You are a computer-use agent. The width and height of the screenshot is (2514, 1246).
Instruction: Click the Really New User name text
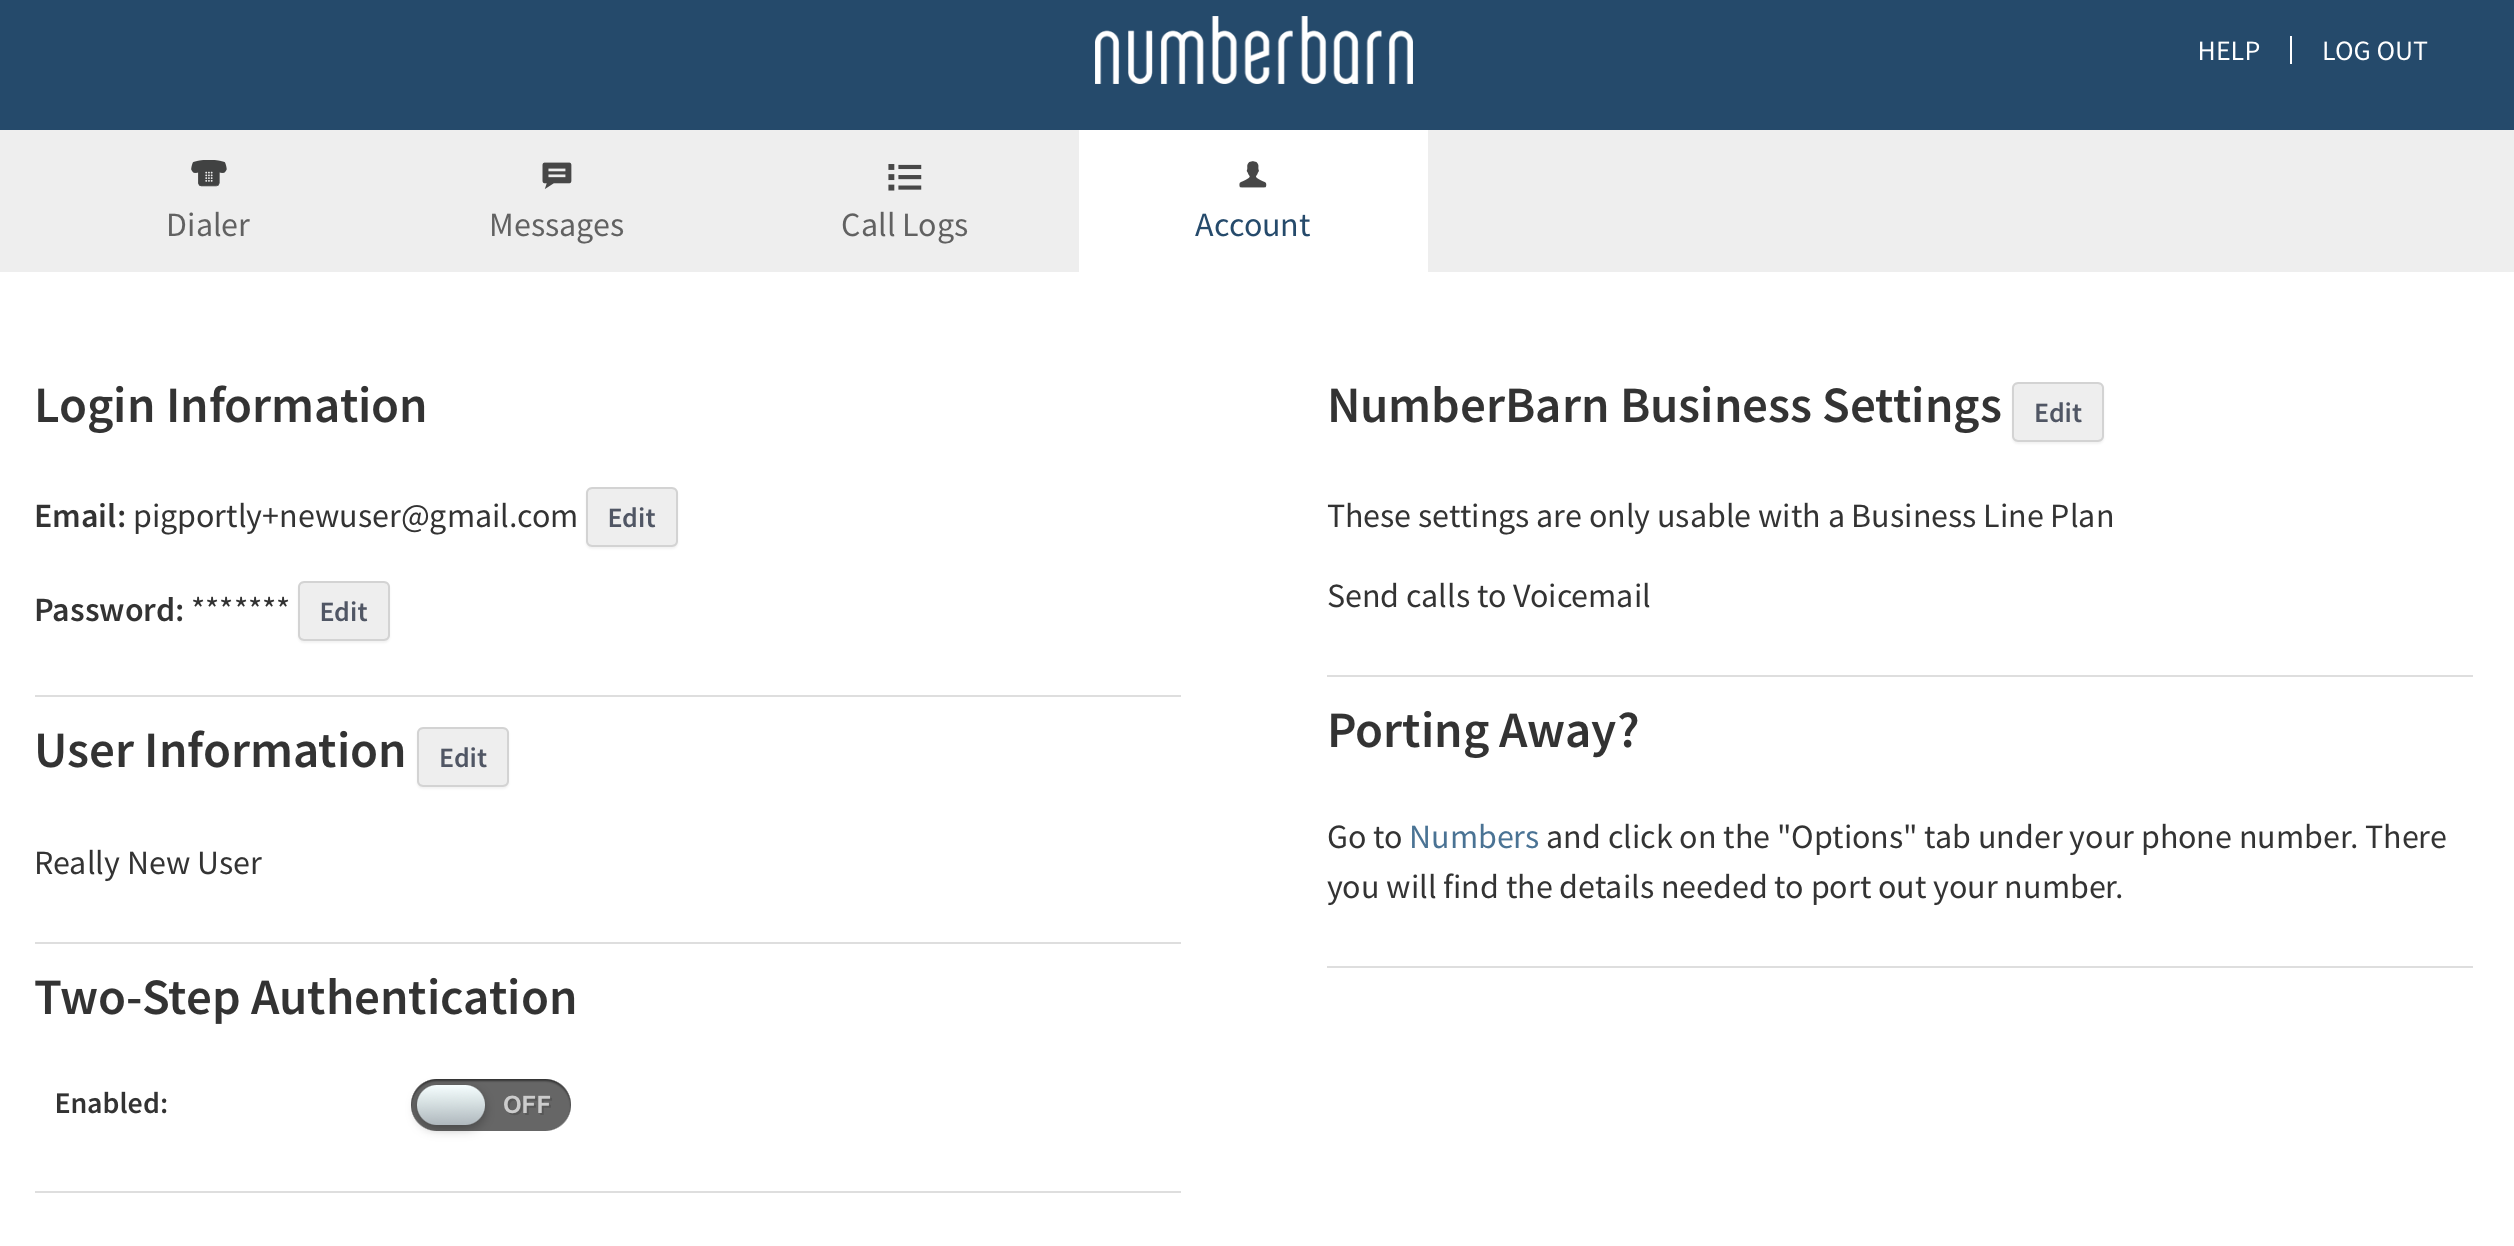(x=148, y=863)
